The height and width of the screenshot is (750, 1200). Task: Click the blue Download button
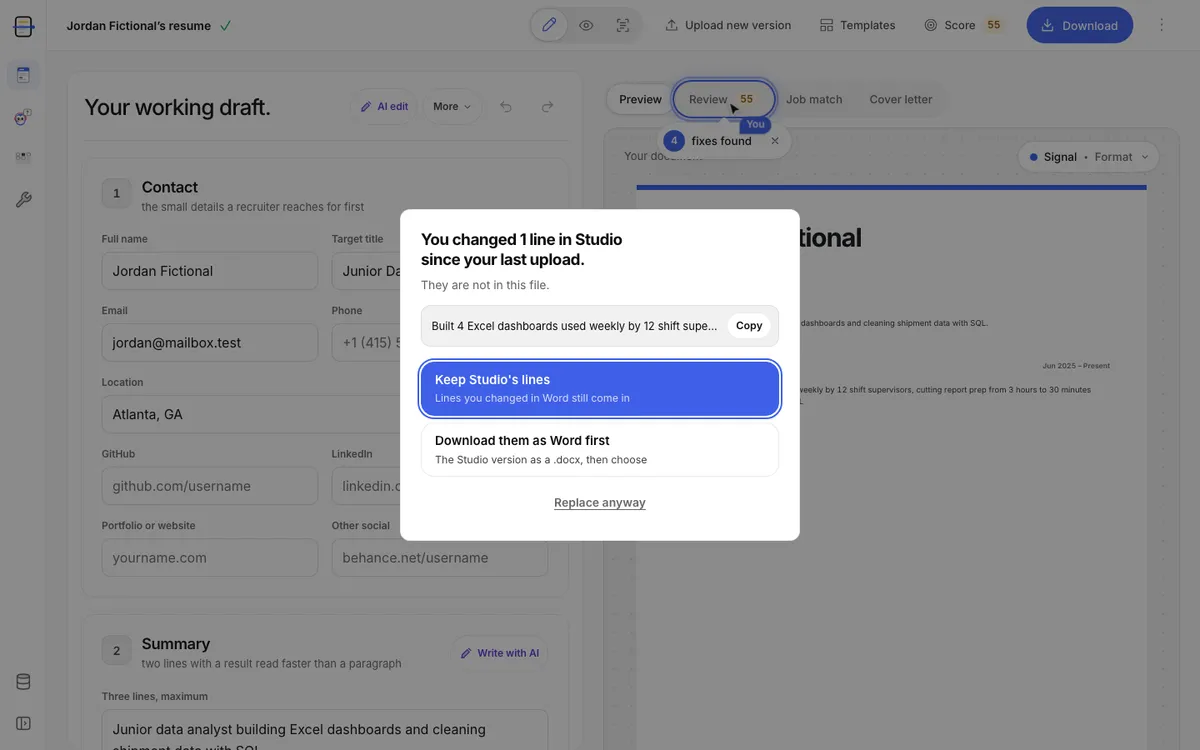(1080, 25)
